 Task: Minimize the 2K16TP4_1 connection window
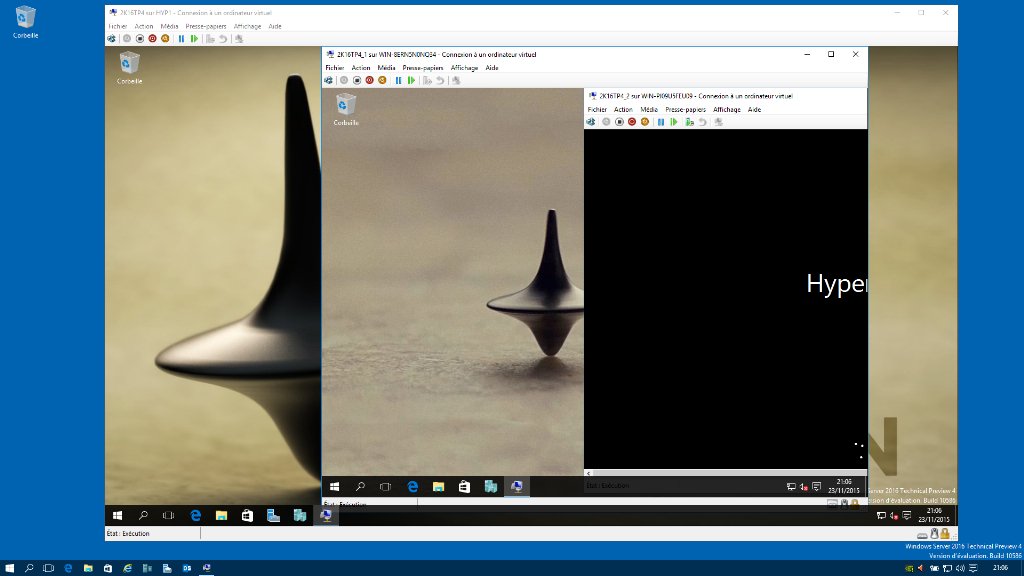(x=807, y=54)
